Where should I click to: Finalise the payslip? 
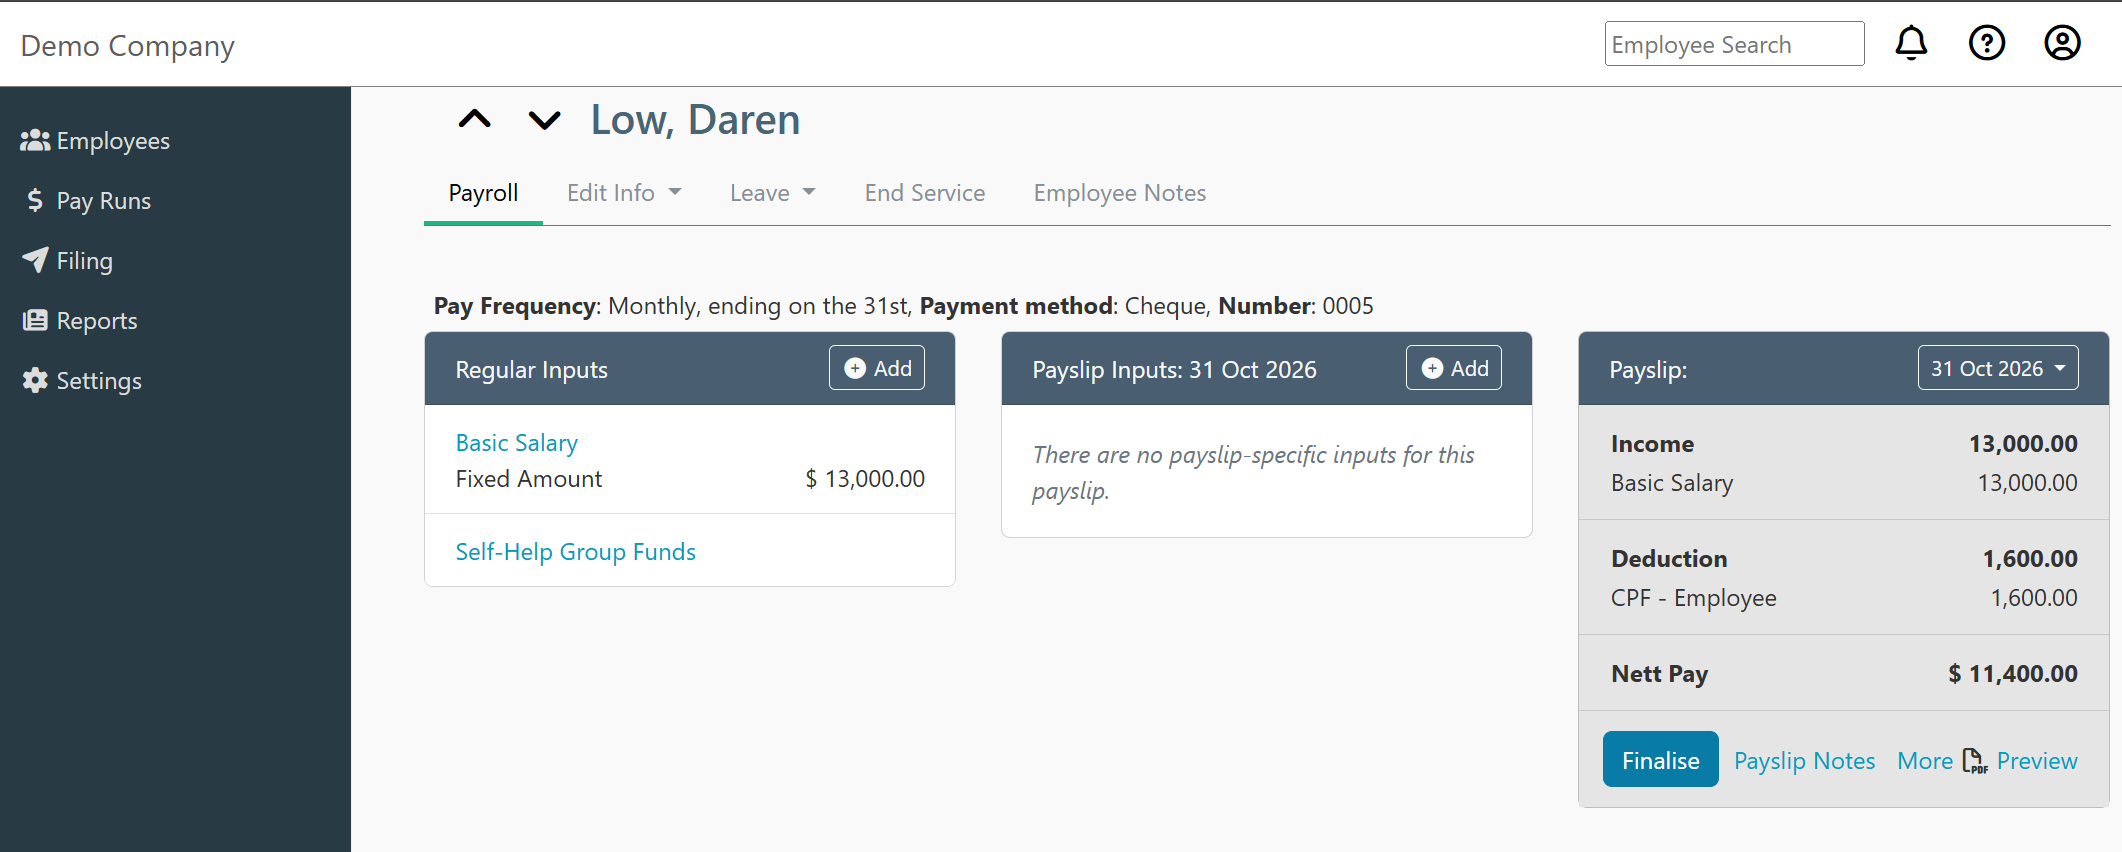coord(1661,760)
